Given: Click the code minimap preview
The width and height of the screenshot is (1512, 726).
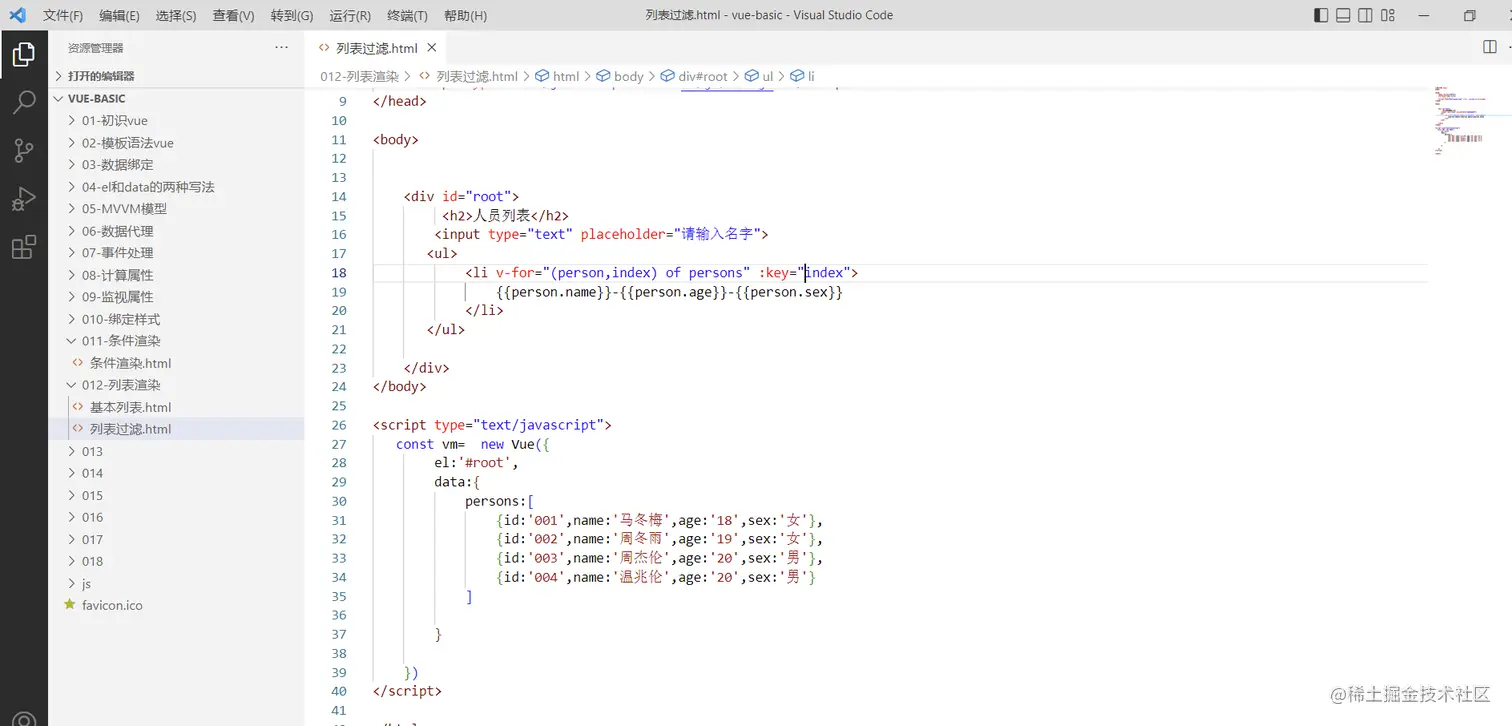Looking at the screenshot, I should (x=1462, y=120).
